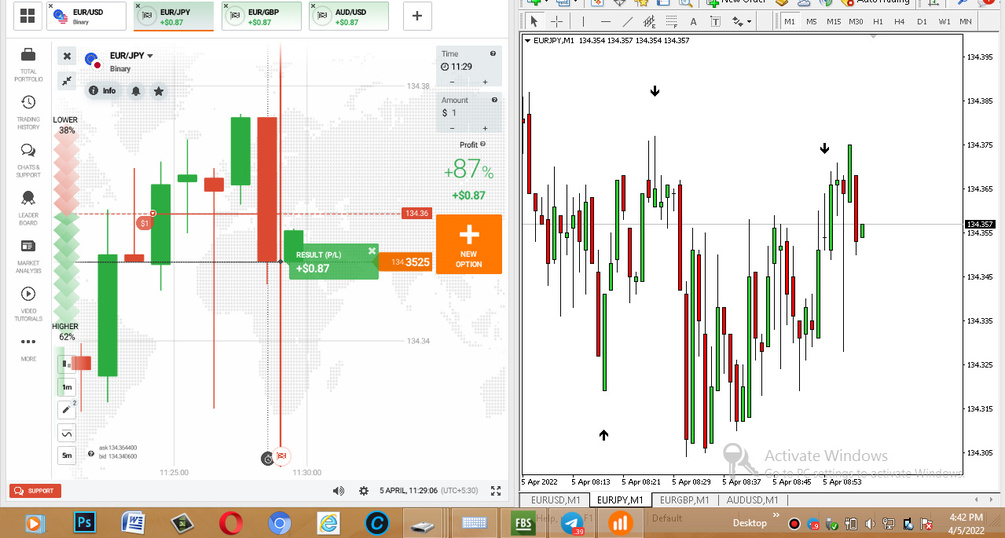Open Total Portfolio in the sidebar
1005x538 pixels.
coord(28,65)
